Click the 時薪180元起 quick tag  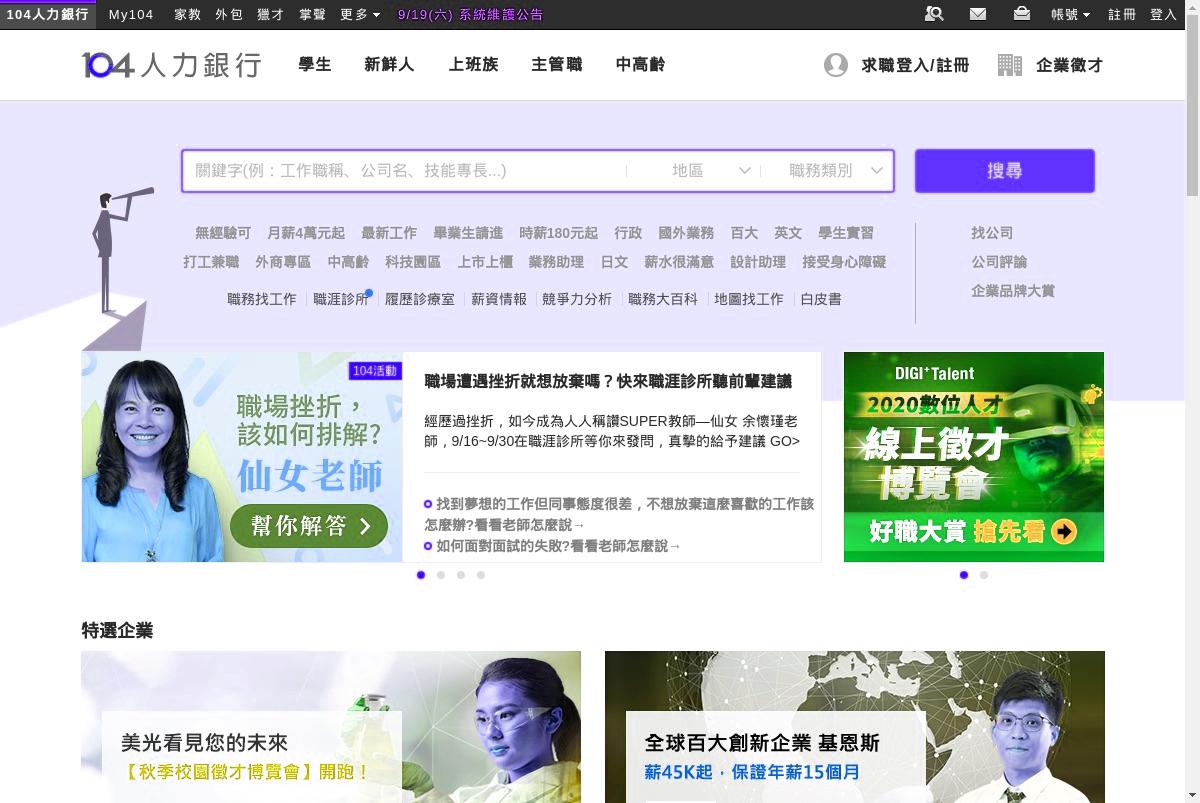pyautogui.click(x=558, y=233)
